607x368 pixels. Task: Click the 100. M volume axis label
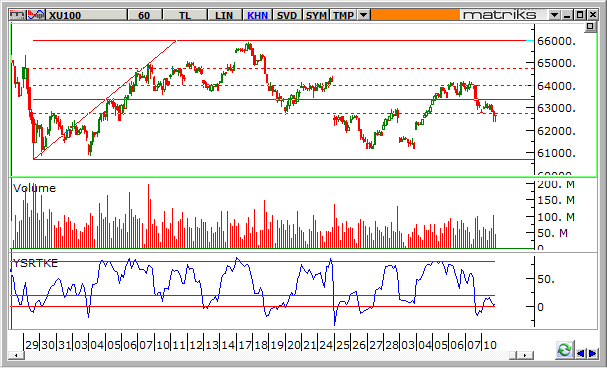[556, 217]
